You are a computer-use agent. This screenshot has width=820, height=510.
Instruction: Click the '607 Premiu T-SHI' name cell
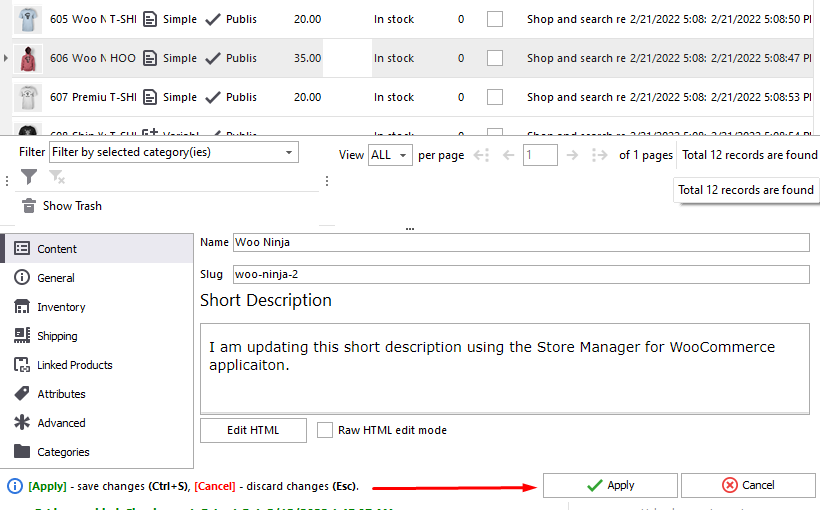(93, 97)
